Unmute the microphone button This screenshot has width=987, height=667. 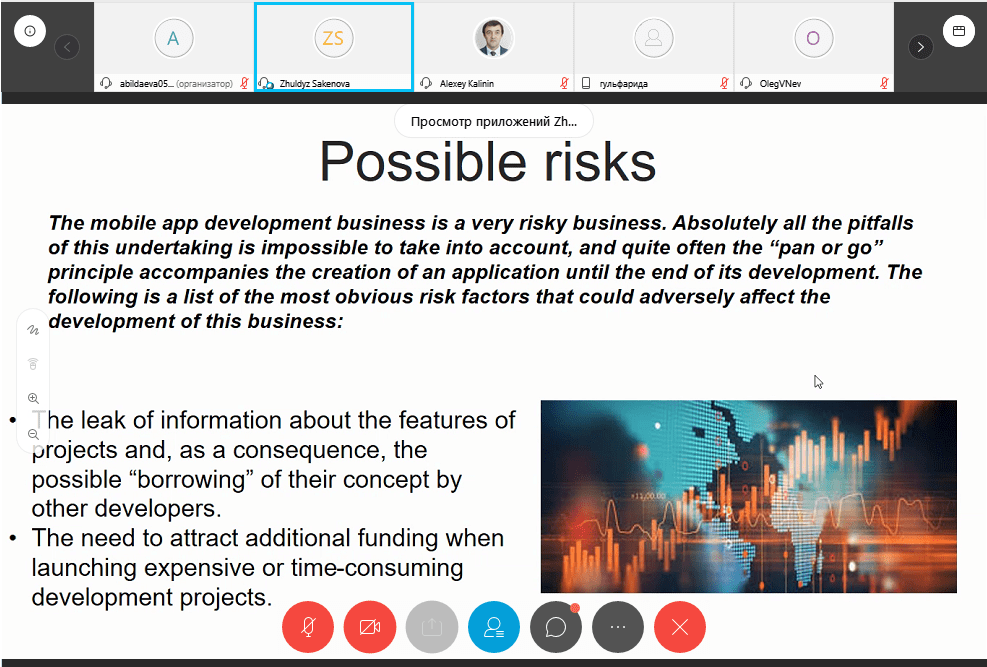[x=308, y=627]
